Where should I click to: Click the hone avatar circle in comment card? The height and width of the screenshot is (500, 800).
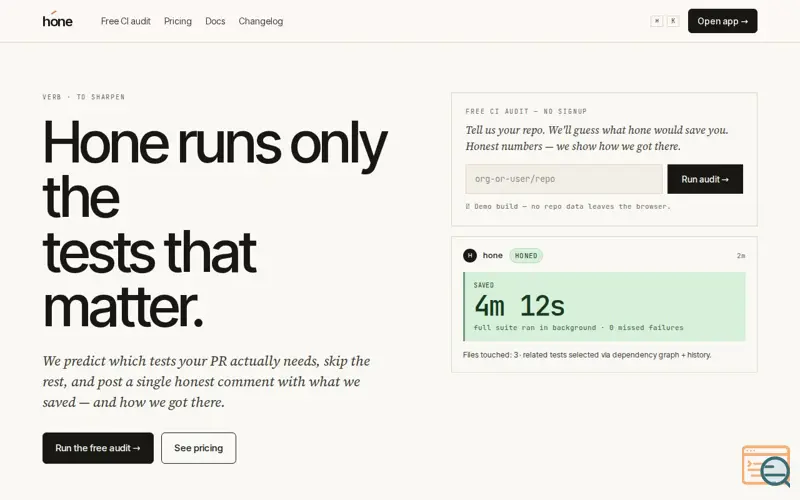point(470,256)
